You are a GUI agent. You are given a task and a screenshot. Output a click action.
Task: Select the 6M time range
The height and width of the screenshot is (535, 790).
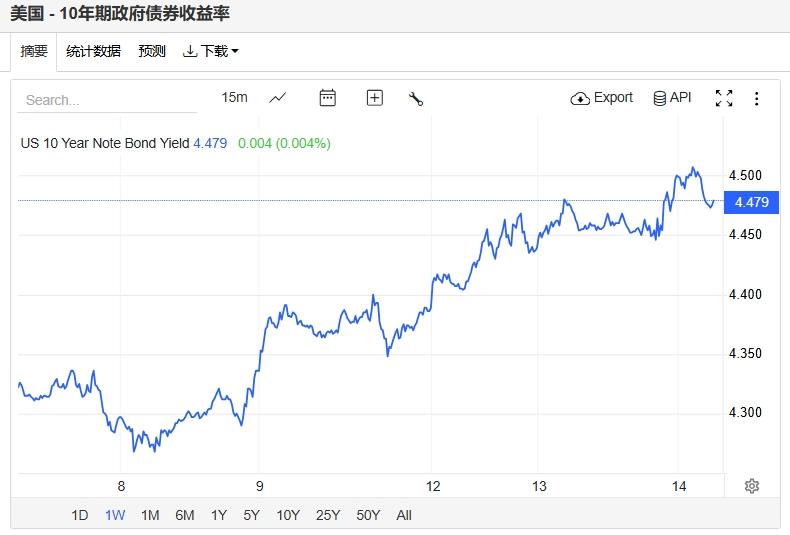coord(184,515)
